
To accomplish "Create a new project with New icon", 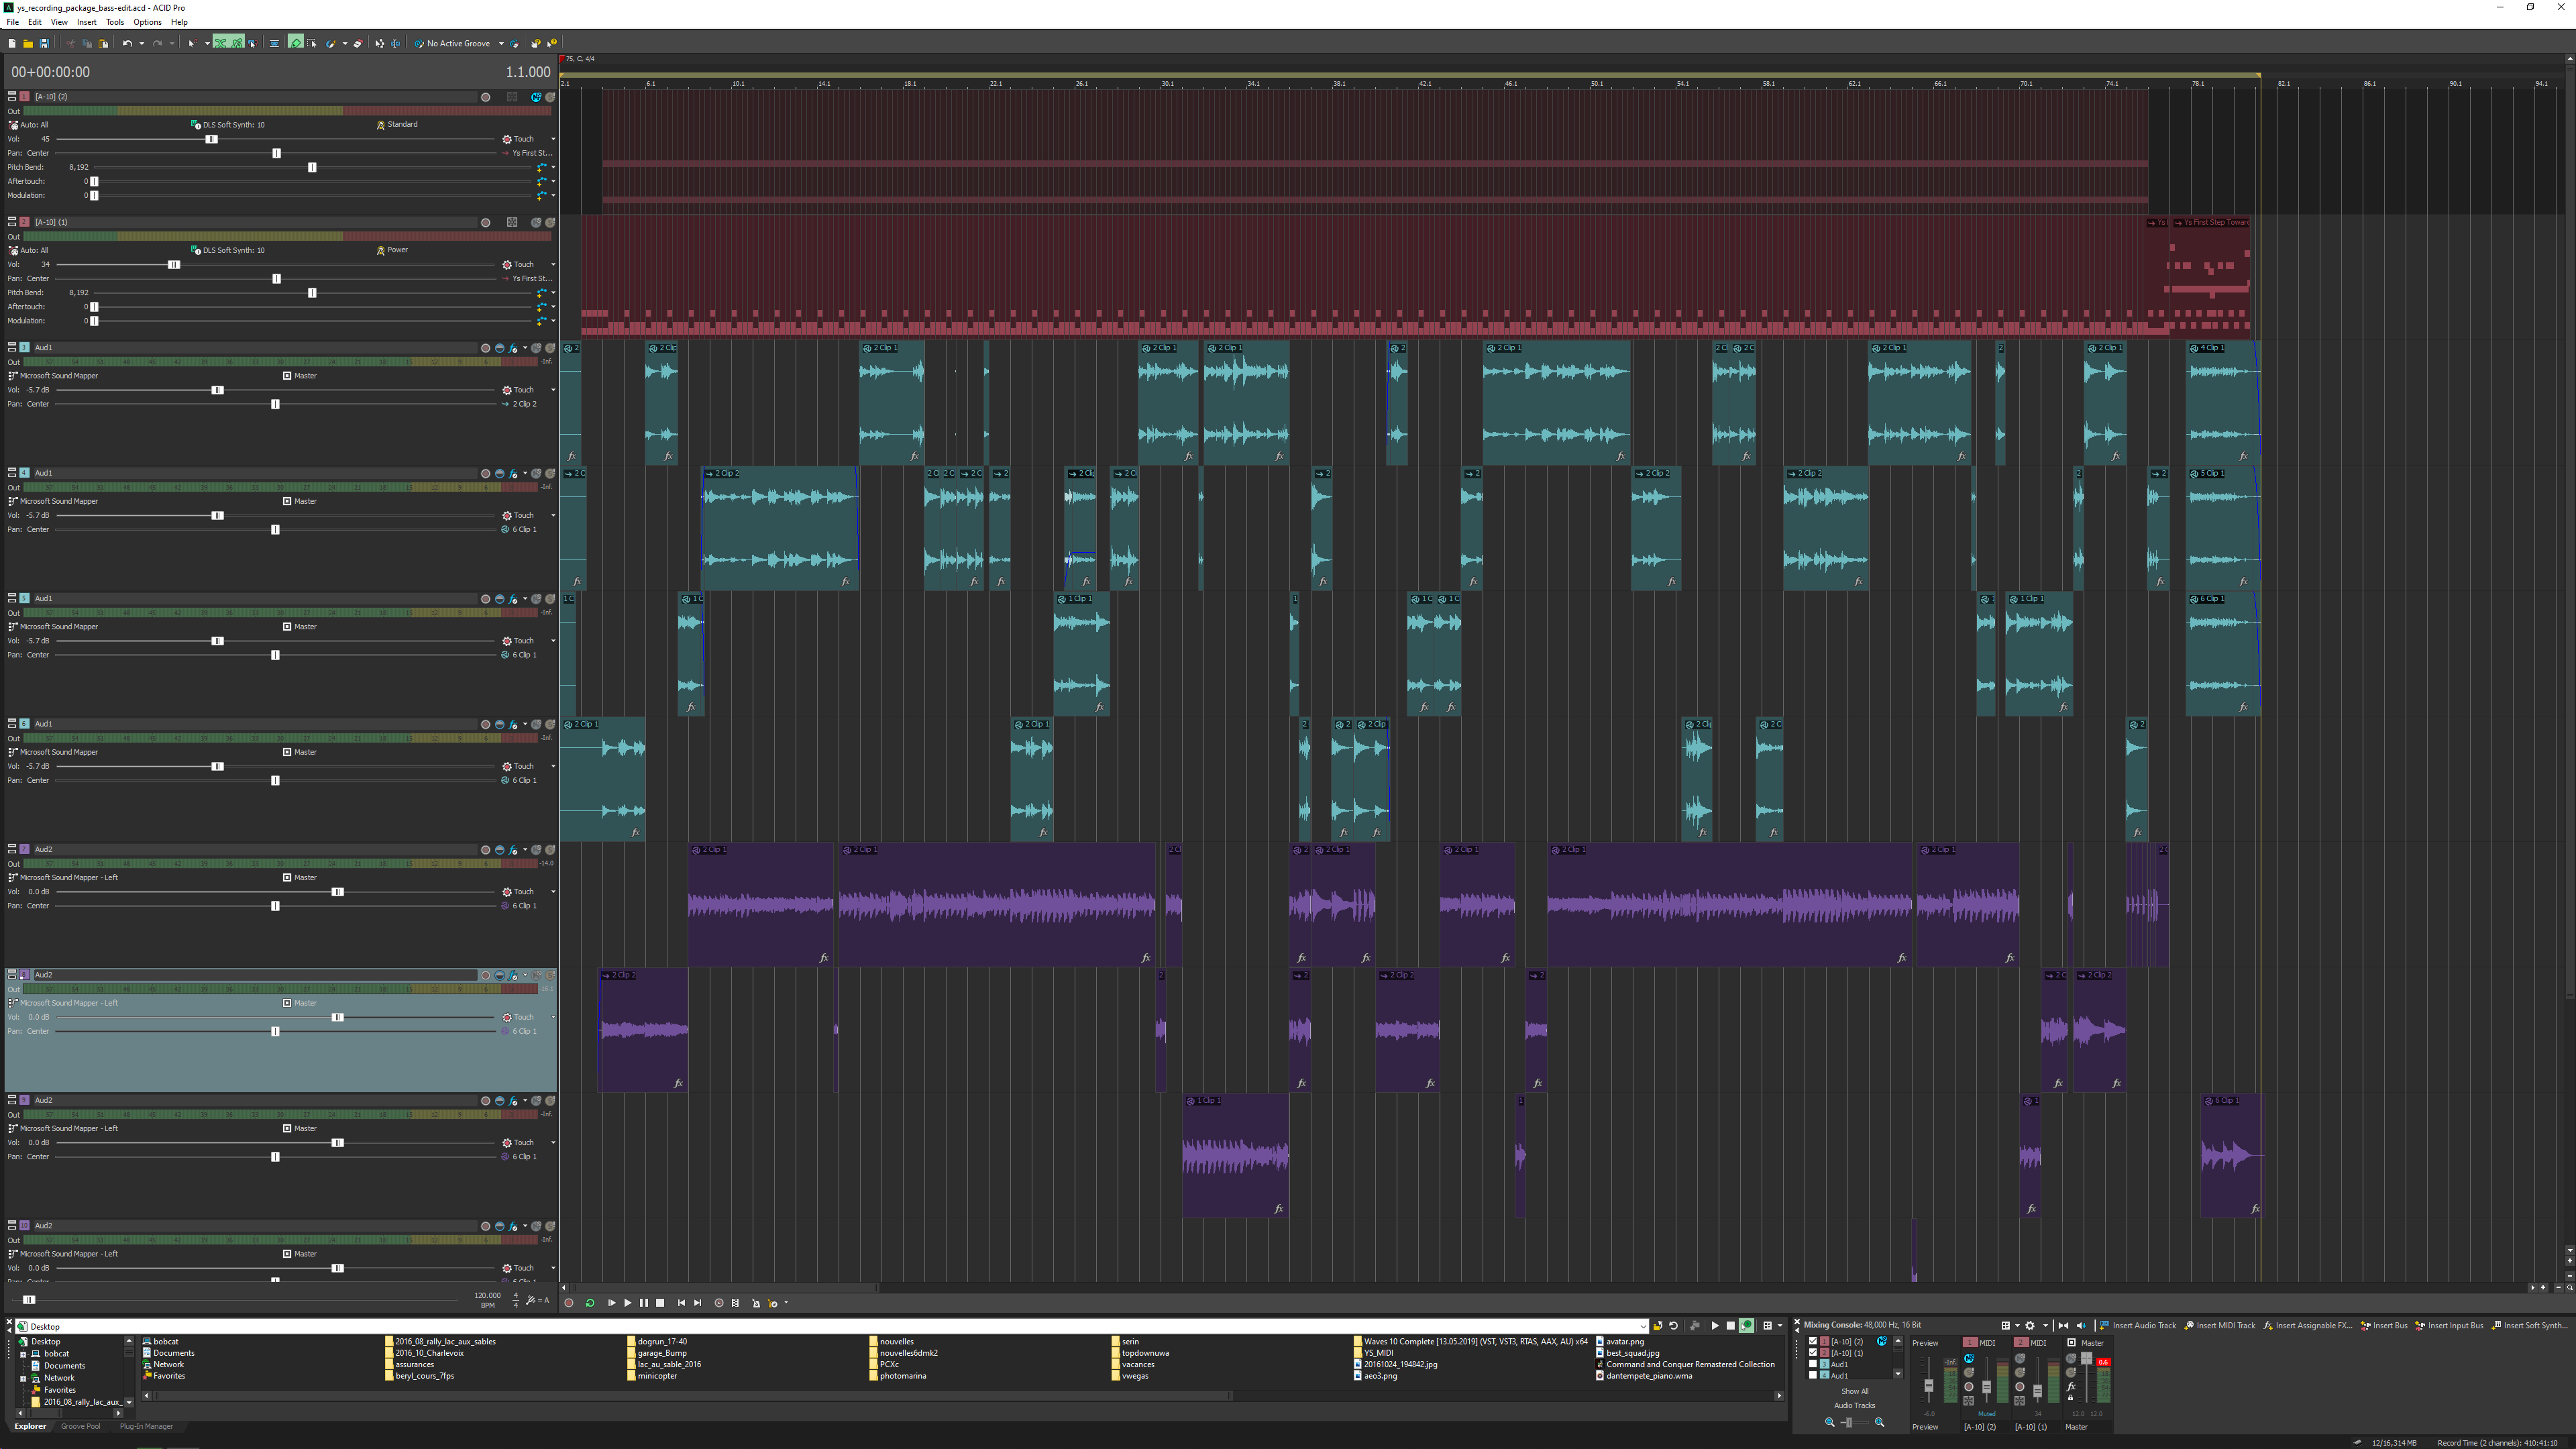I will [x=12, y=43].
